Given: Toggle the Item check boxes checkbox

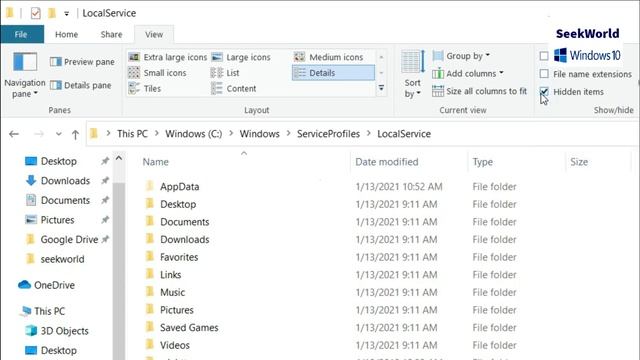Looking at the screenshot, I should (544, 56).
